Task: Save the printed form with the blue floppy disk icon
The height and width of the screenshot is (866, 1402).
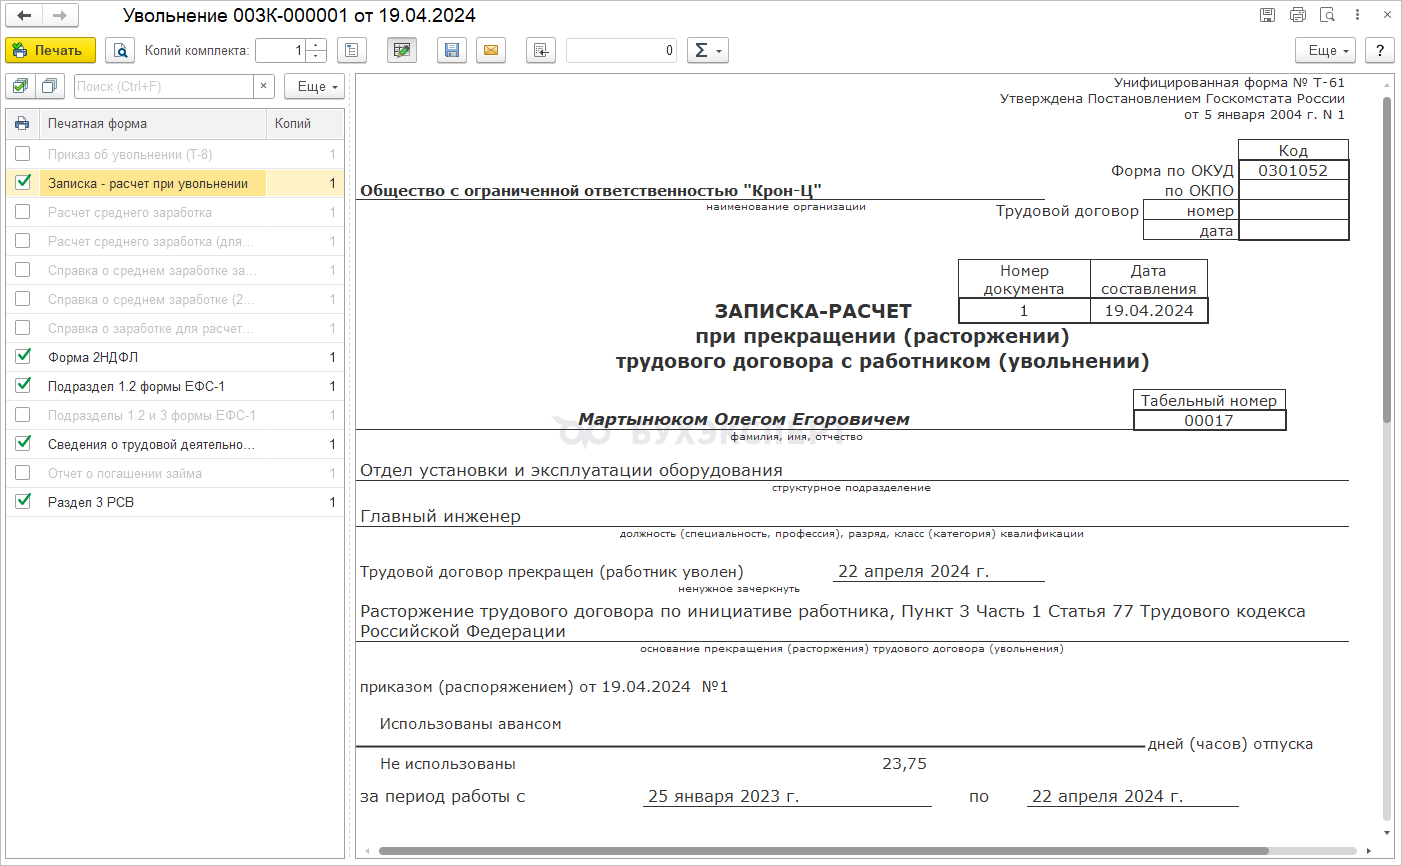Action: click(x=452, y=50)
